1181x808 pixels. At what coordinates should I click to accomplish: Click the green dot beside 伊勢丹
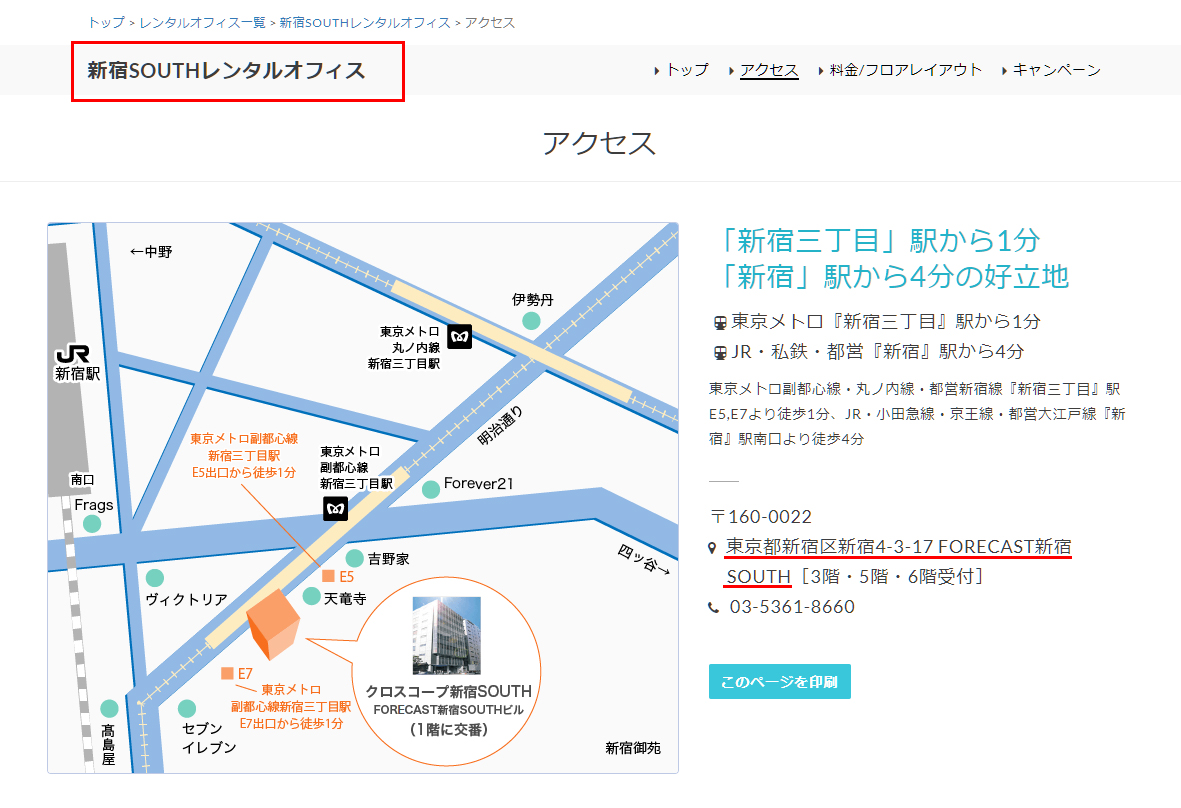coord(531,321)
